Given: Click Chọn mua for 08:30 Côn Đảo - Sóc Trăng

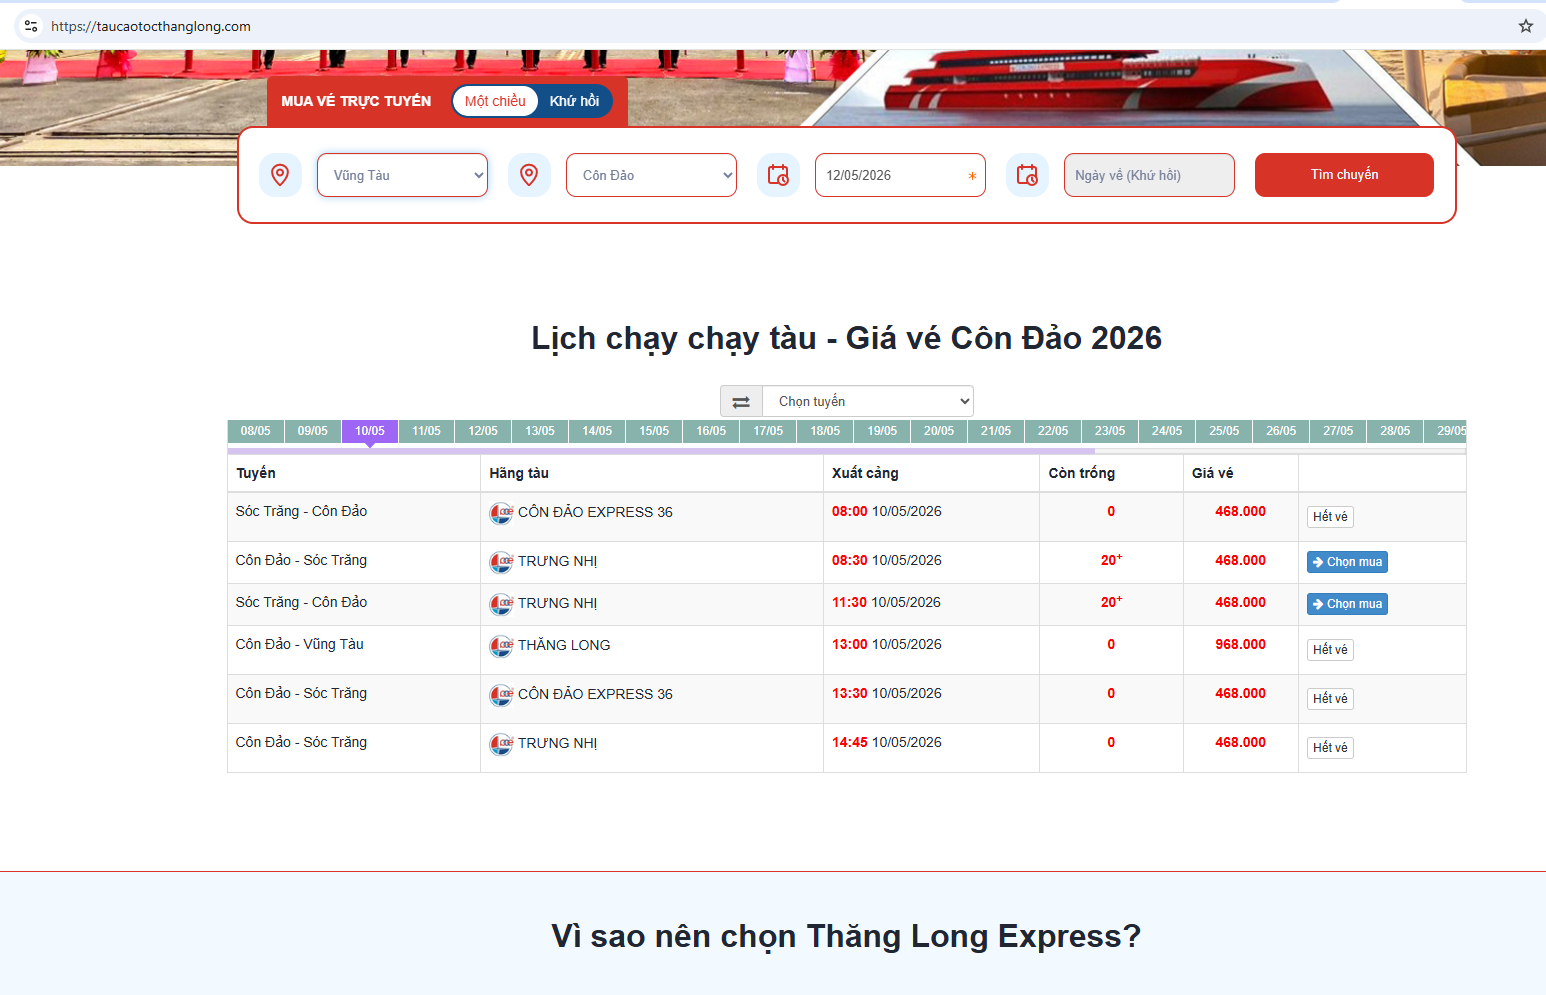Looking at the screenshot, I should pos(1347,562).
